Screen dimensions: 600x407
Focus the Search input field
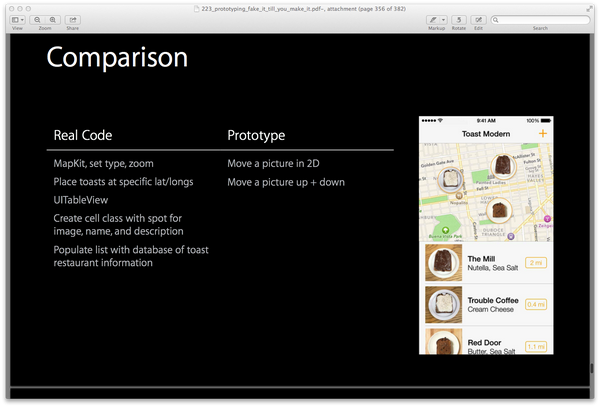(x=540, y=20)
